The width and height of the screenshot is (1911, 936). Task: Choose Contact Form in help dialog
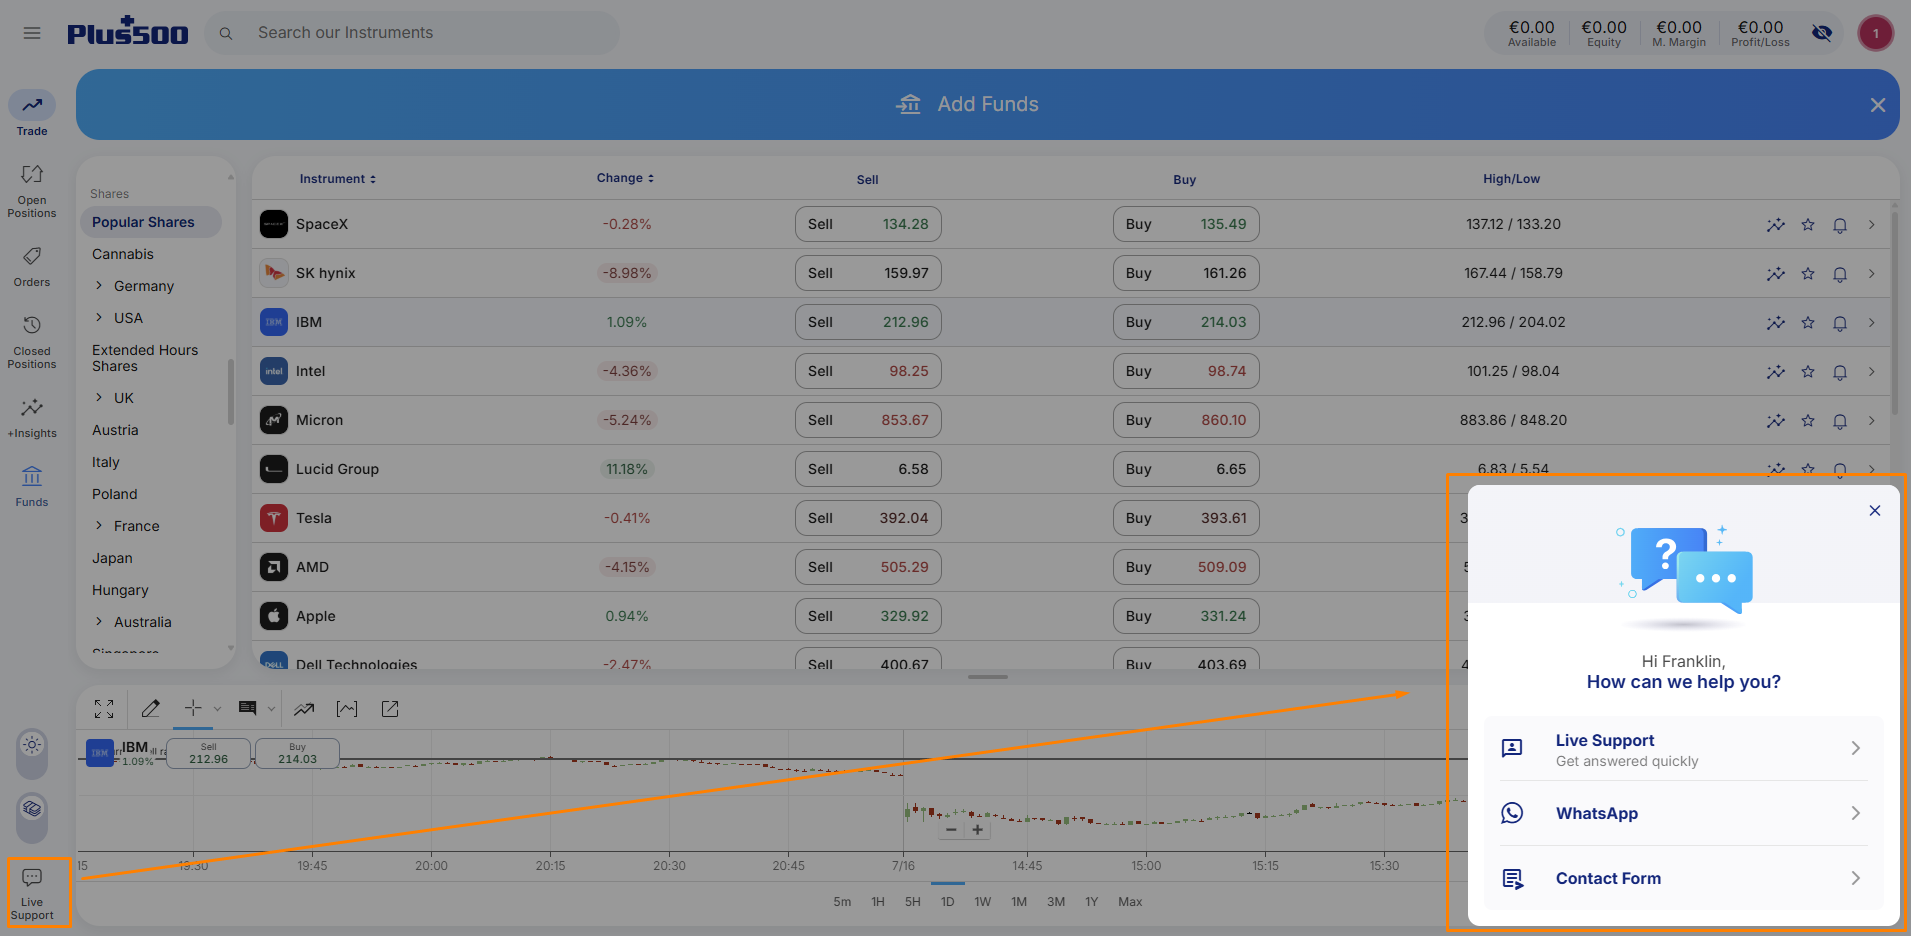1683,879
